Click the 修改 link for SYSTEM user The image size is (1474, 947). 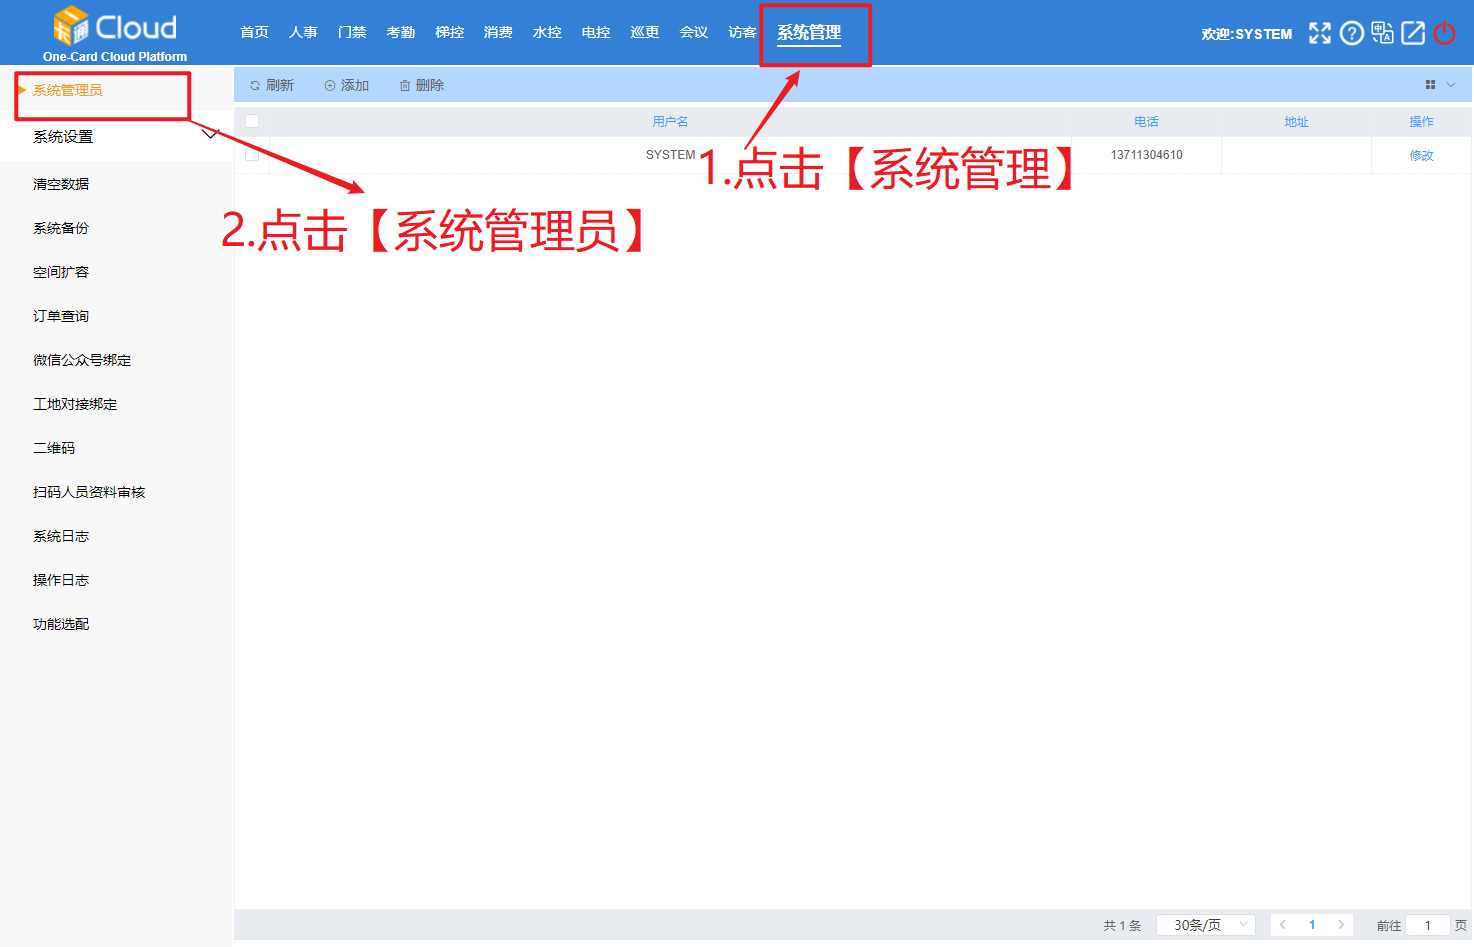coord(1422,155)
